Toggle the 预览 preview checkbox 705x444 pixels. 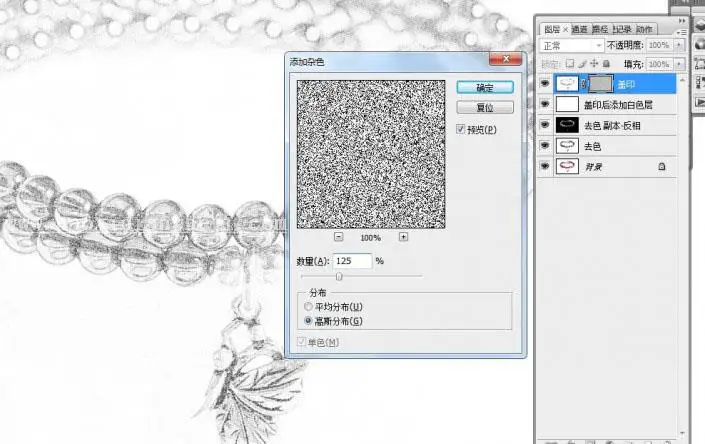click(460, 129)
